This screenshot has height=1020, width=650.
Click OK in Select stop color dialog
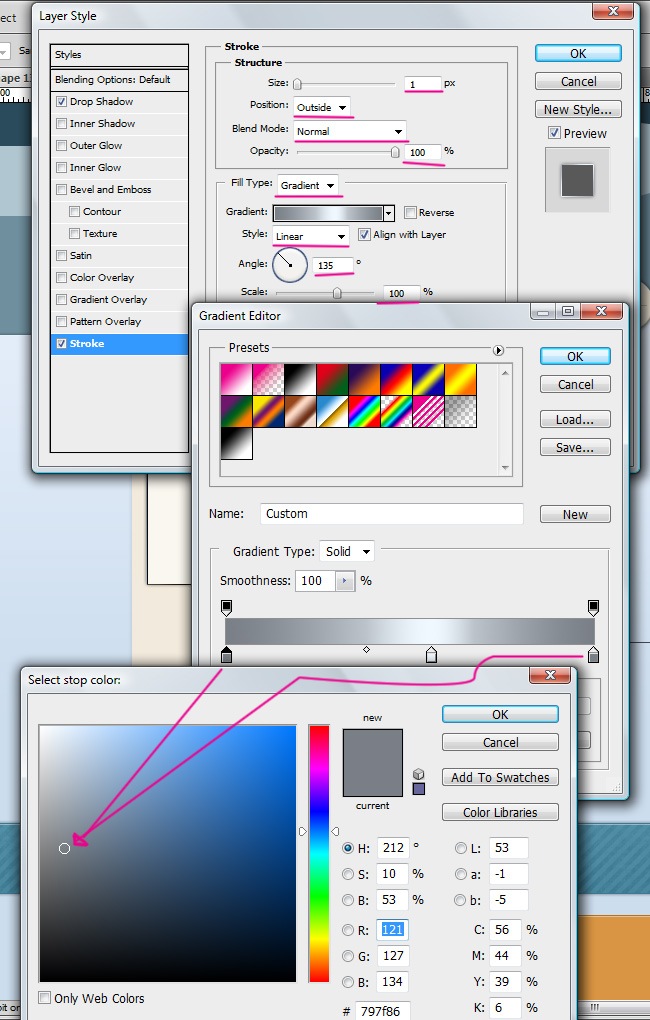click(x=500, y=714)
